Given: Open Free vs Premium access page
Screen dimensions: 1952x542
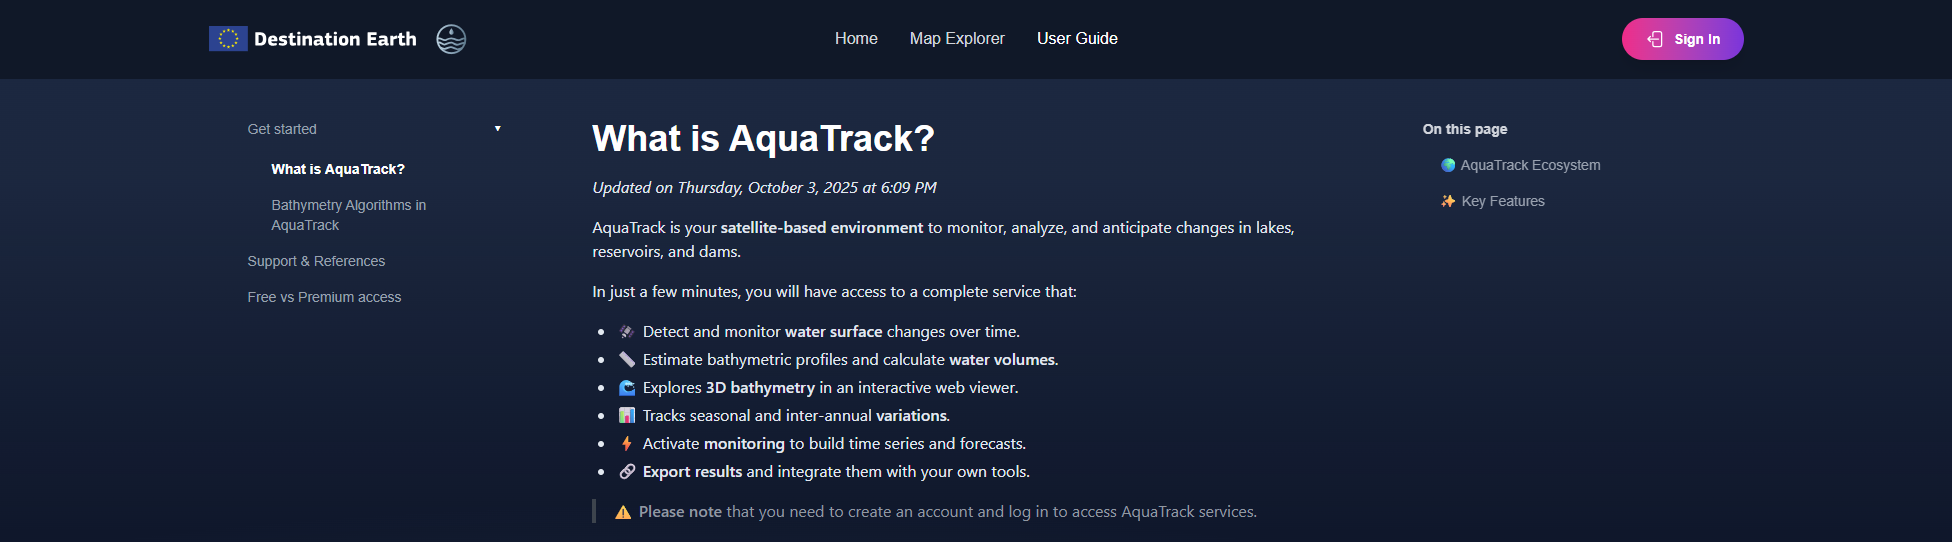Looking at the screenshot, I should [324, 297].
